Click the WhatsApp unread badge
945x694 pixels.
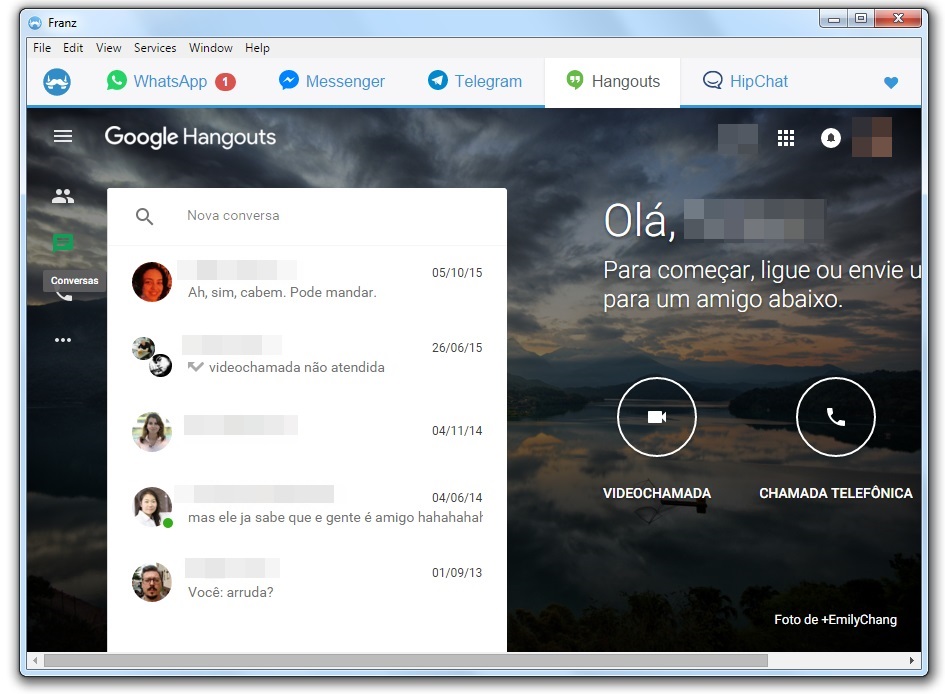coord(225,81)
